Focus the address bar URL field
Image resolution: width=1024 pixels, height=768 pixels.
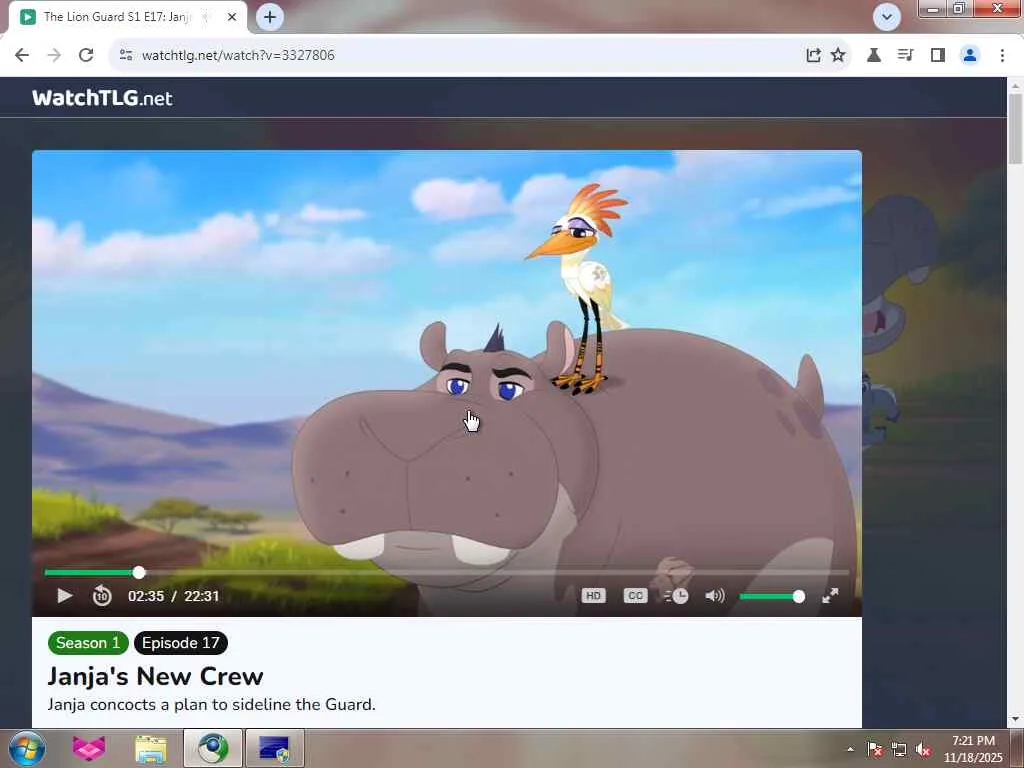pyautogui.click(x=457, y=55)
